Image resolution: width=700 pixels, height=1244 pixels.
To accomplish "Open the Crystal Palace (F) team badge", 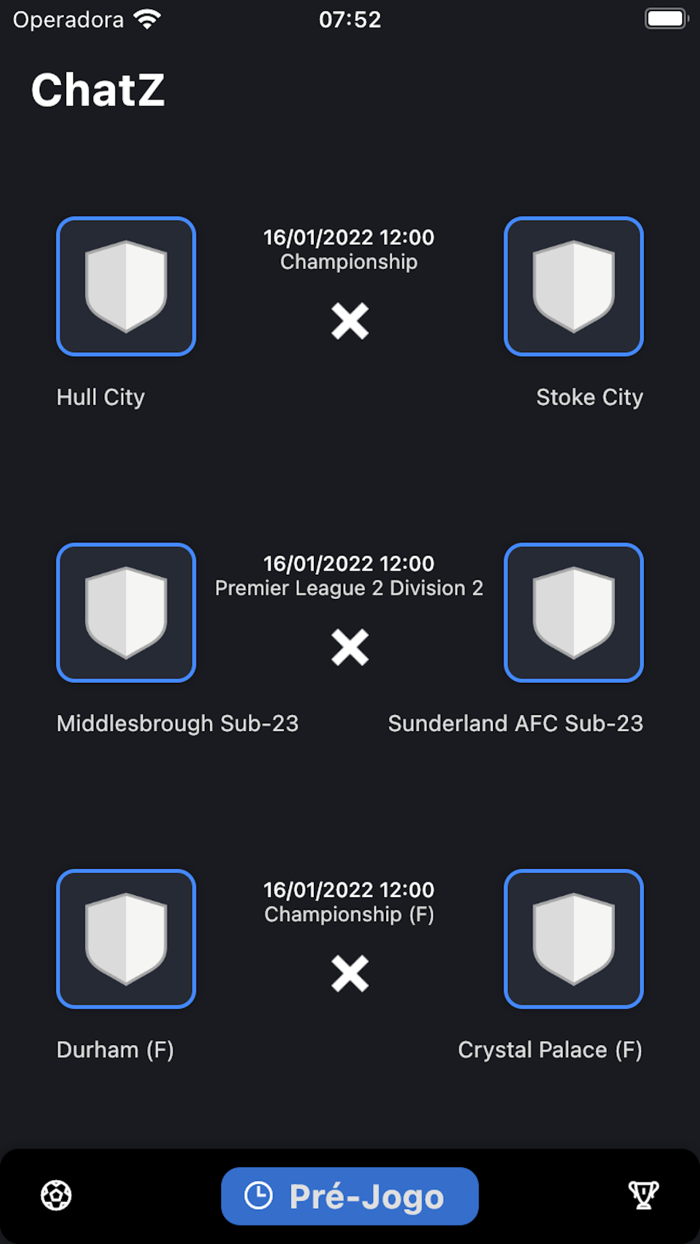I will coord(574,938).
